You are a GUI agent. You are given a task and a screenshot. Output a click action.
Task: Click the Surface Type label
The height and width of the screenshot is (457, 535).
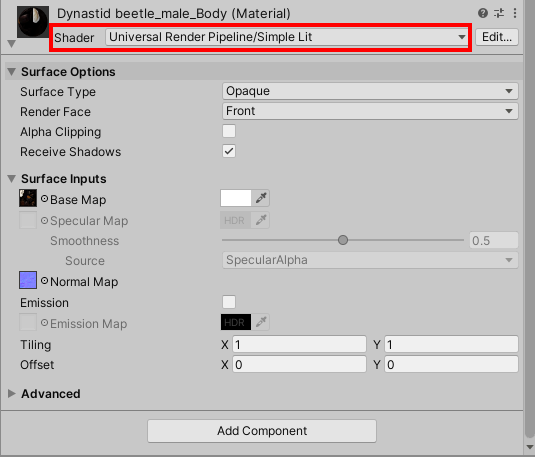(58, 92)
